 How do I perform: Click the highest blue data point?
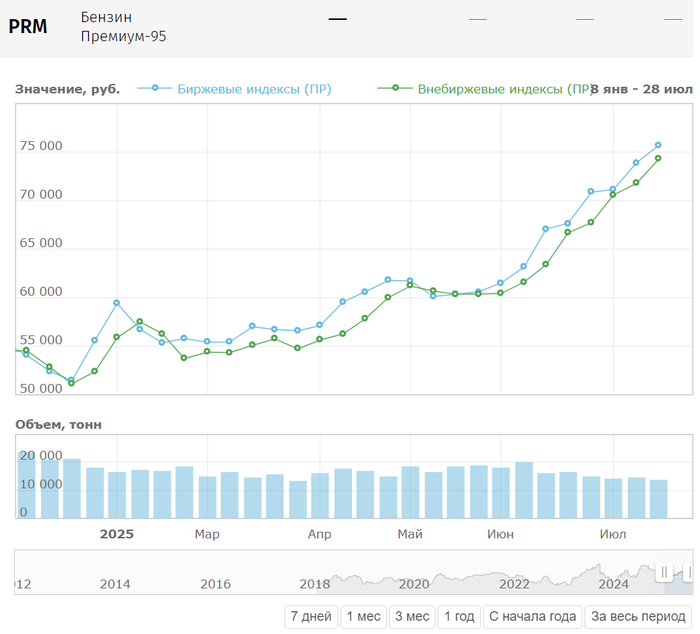658,145
